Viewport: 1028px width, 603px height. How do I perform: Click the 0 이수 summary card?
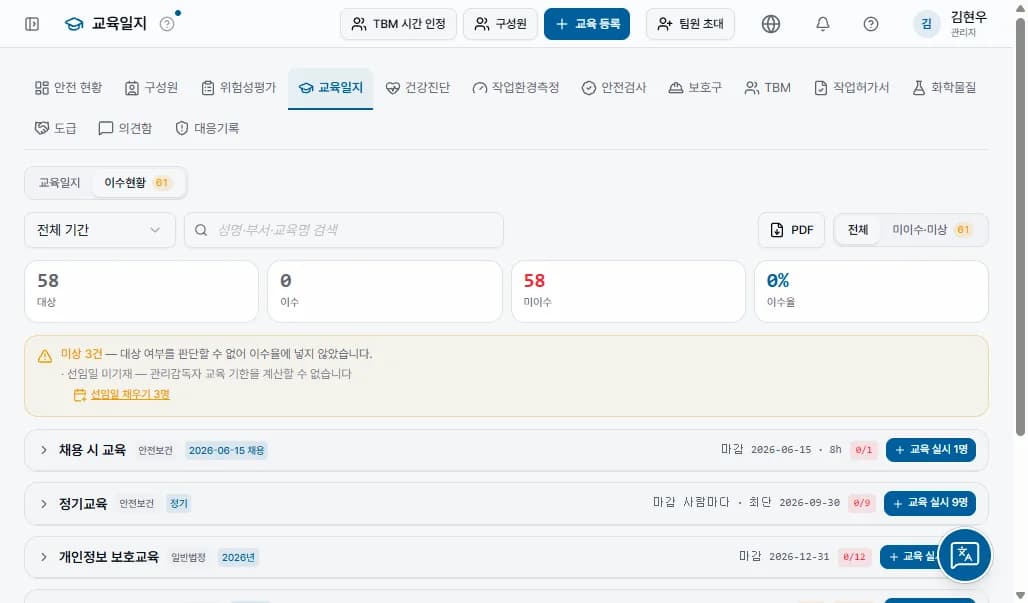pos(385,292)
